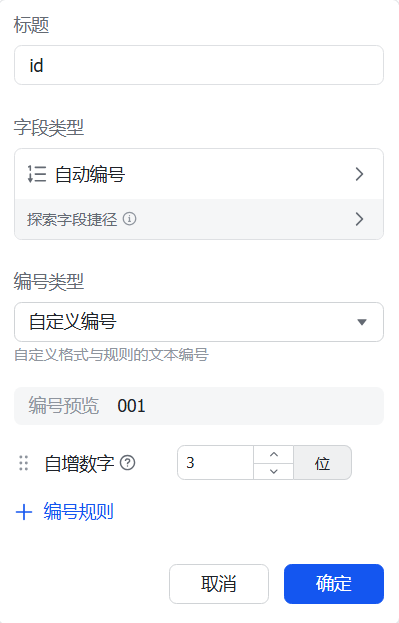
Task: Click the drag handle dots before 自增数字
Action: [24, 463]
